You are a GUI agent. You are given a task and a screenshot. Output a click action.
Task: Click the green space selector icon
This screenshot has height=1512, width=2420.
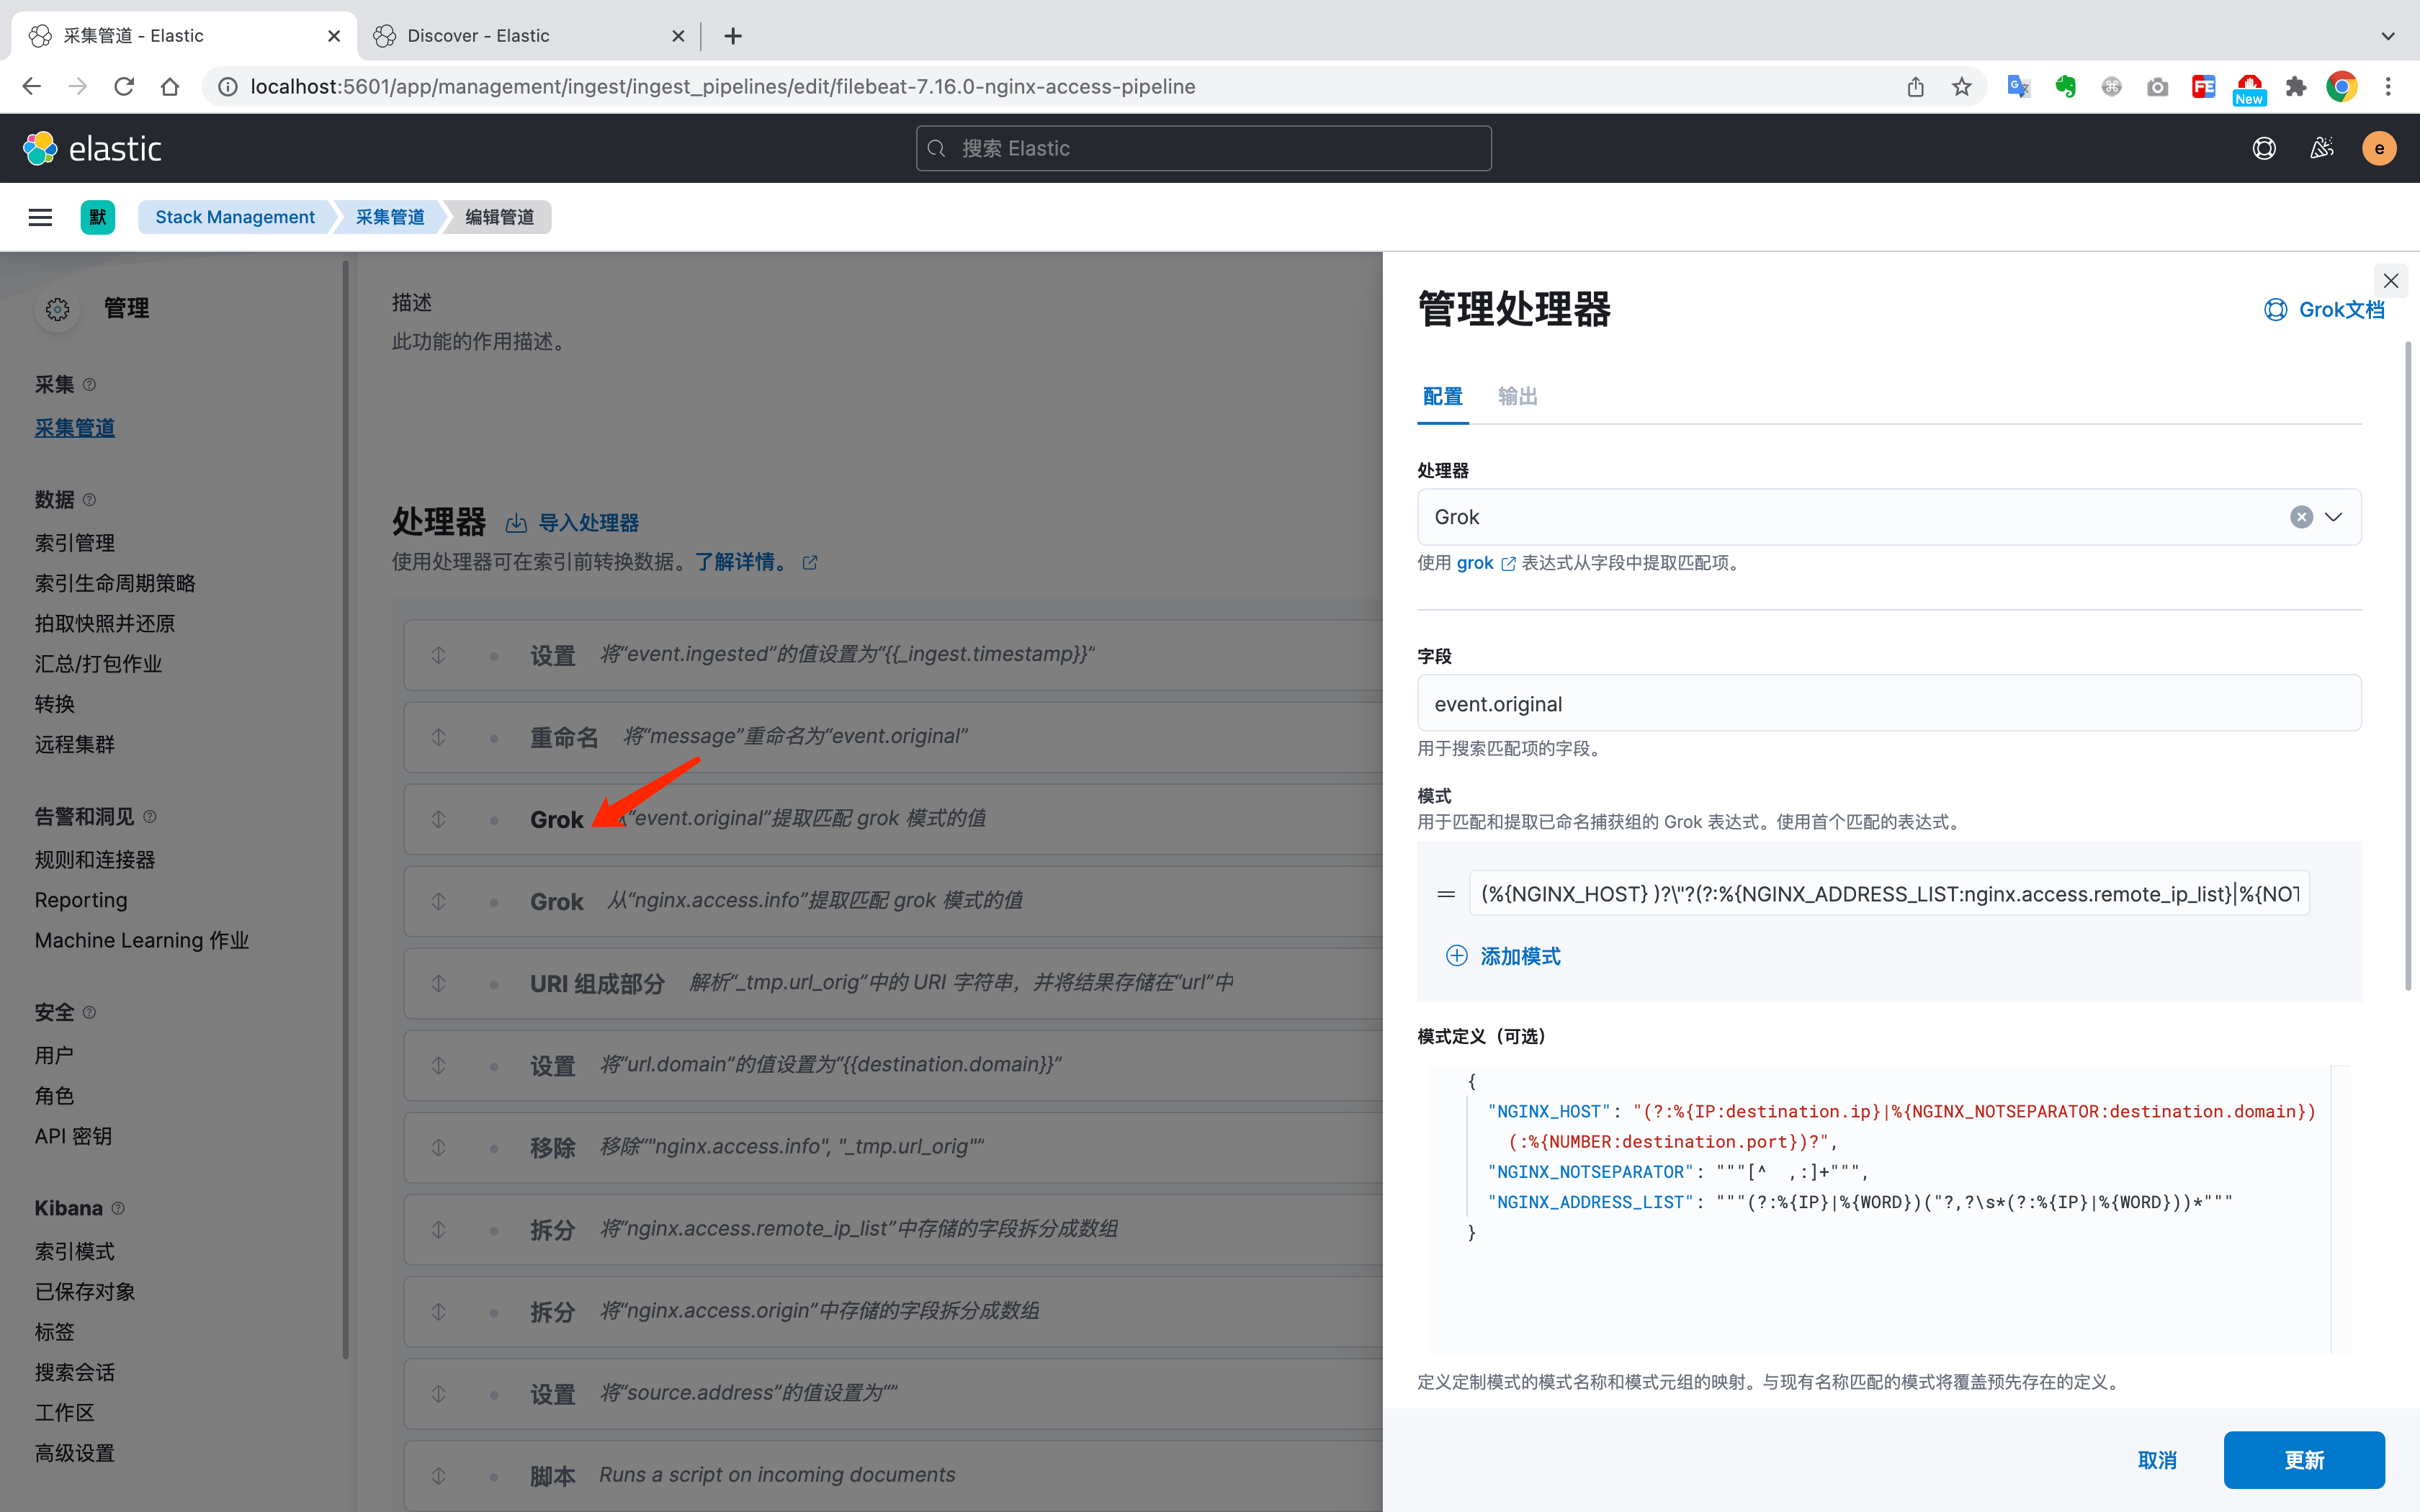(x=98, y=217)
